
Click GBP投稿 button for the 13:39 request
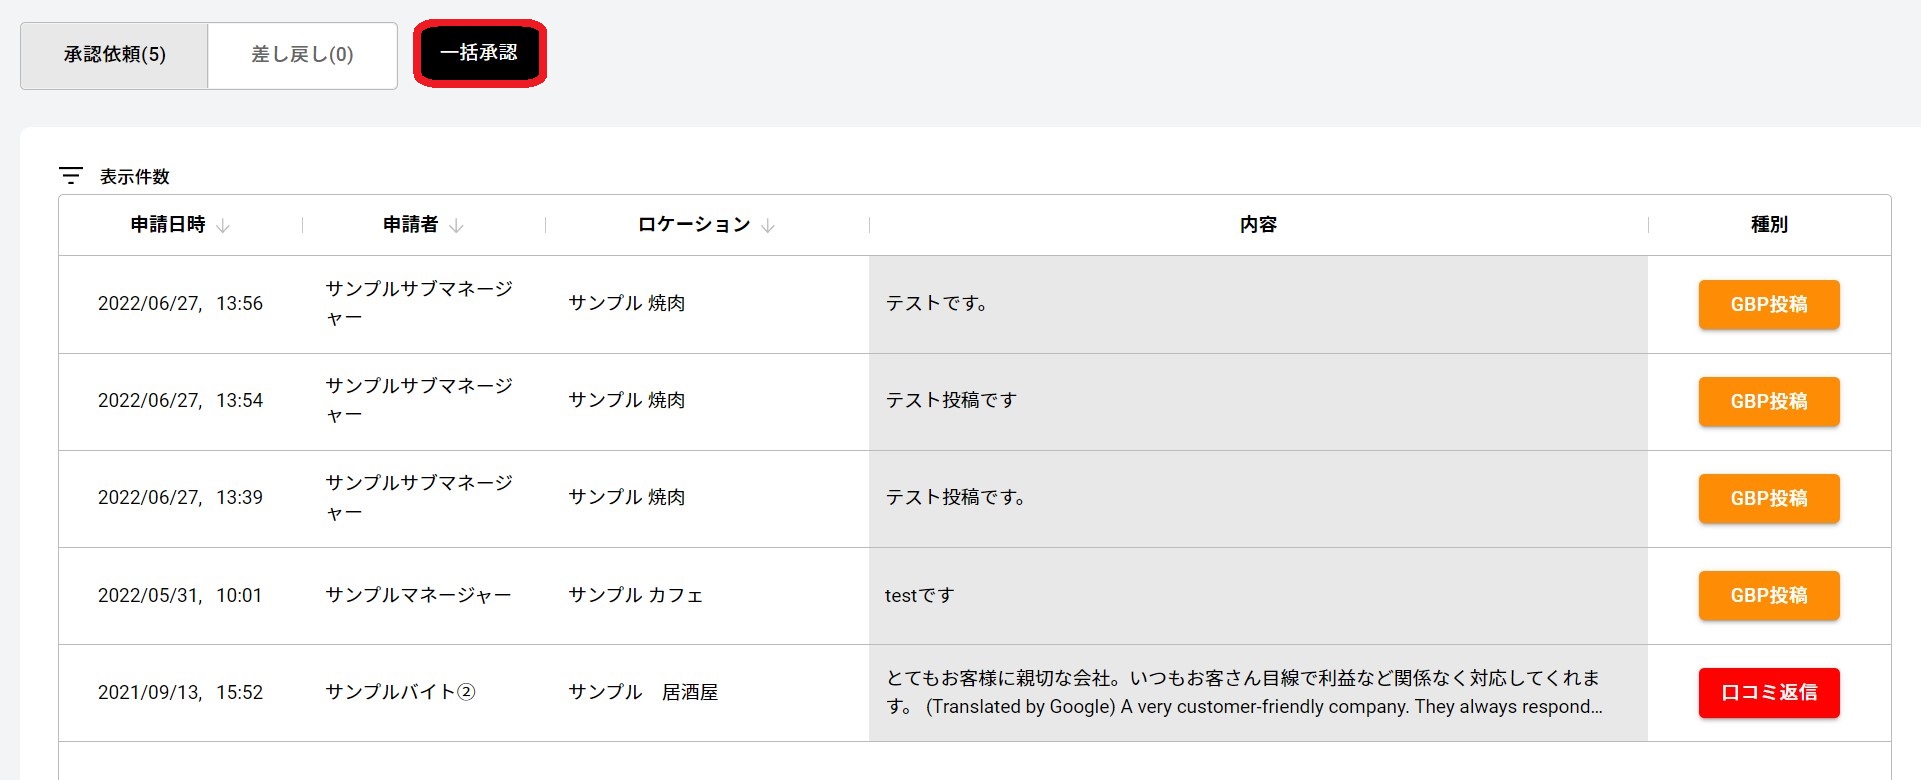1768,499
